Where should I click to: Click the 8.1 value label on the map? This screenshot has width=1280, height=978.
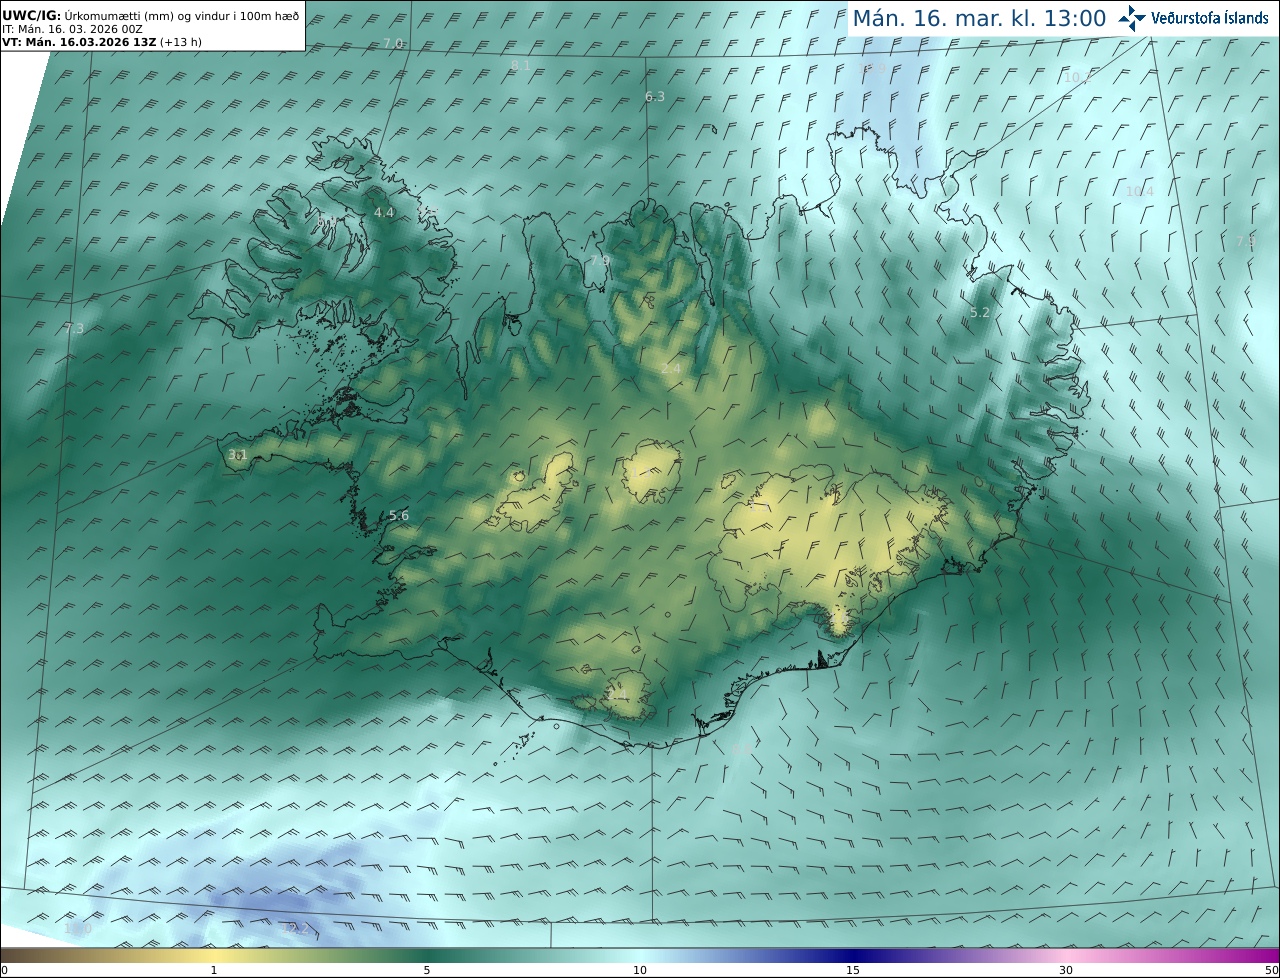tap(520, 65)
